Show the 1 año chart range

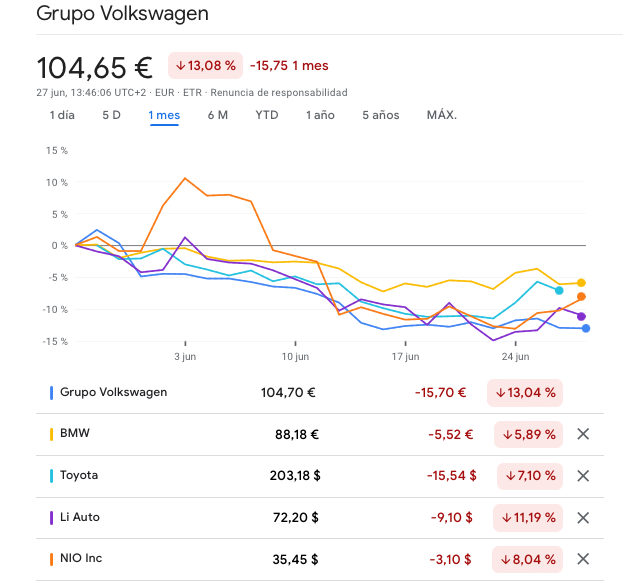[320, 115]
